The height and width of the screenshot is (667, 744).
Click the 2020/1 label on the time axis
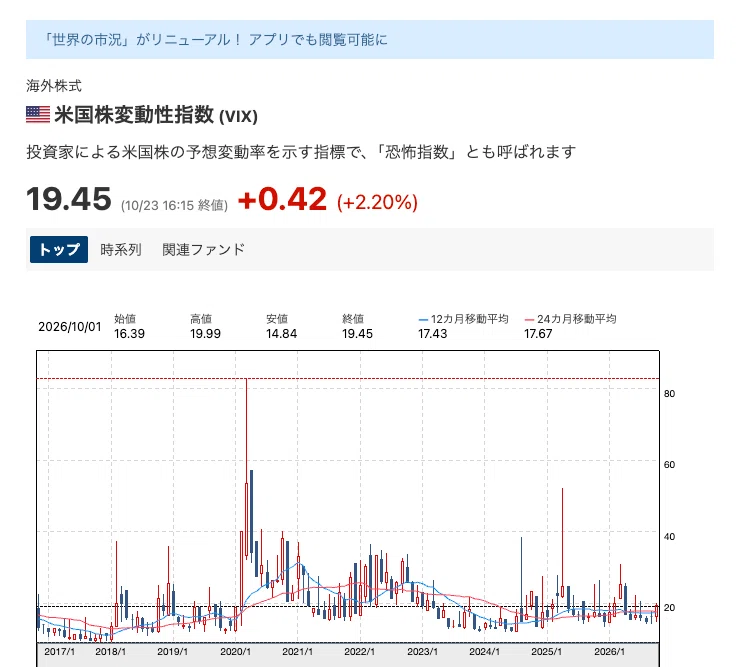235,651
